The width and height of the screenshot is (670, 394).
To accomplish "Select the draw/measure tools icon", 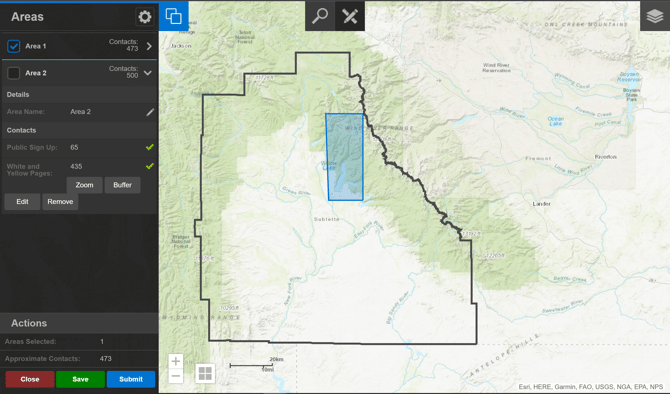I will [350, 16].
